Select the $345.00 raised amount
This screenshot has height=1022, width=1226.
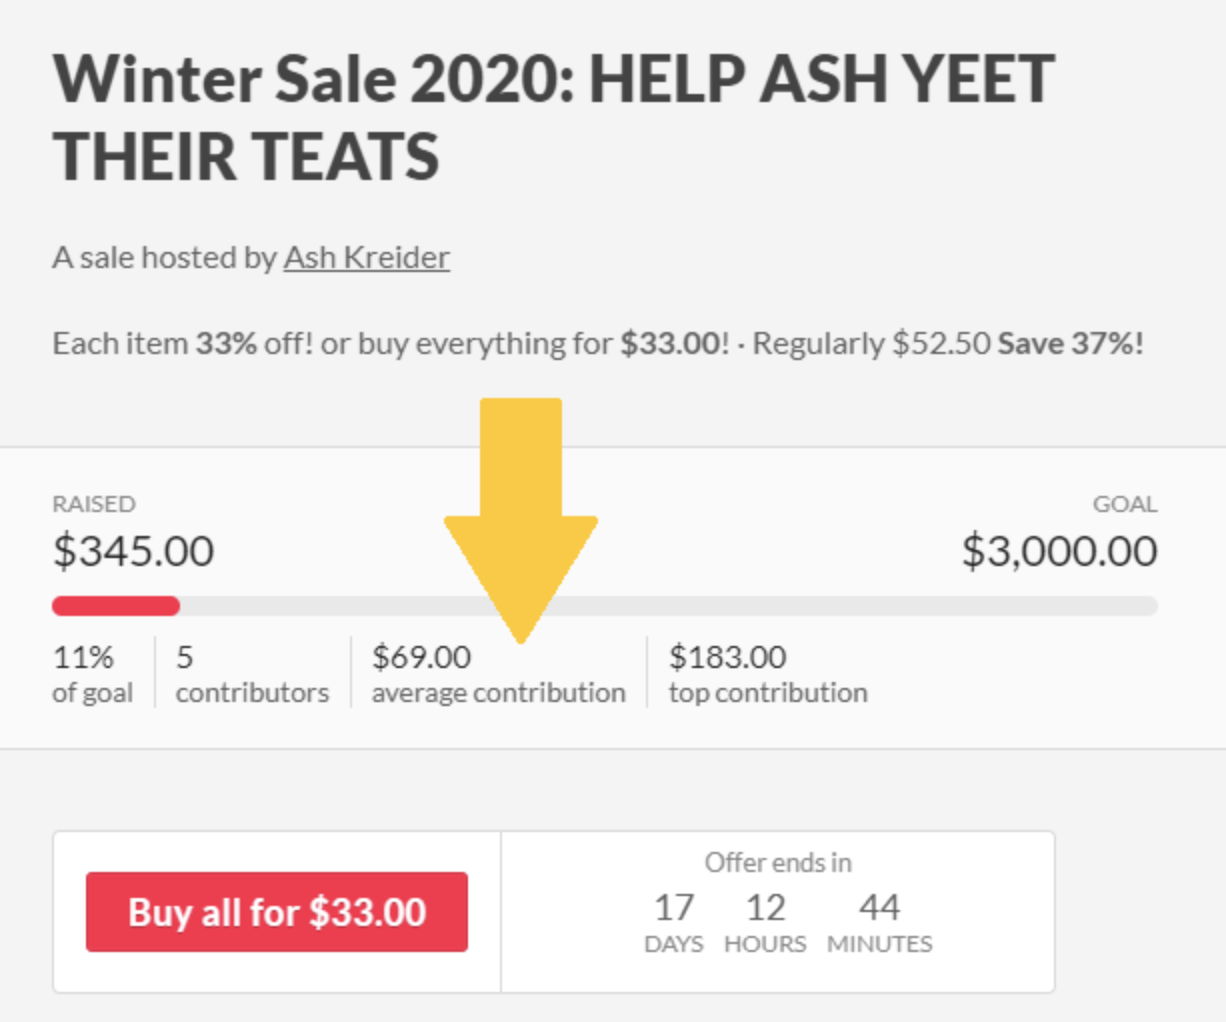pyautogui.click(x=133, y=551)
